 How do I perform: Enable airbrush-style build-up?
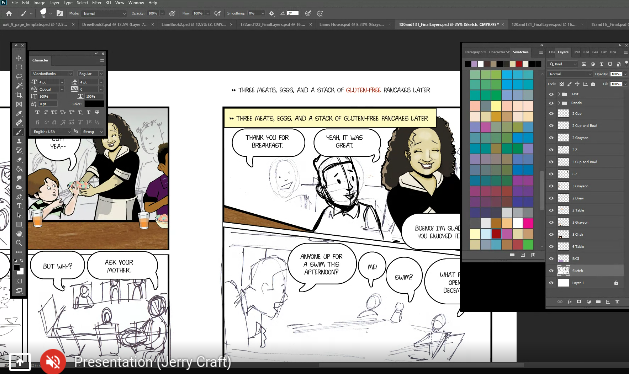pyautogui.click(x=217, y=13)
